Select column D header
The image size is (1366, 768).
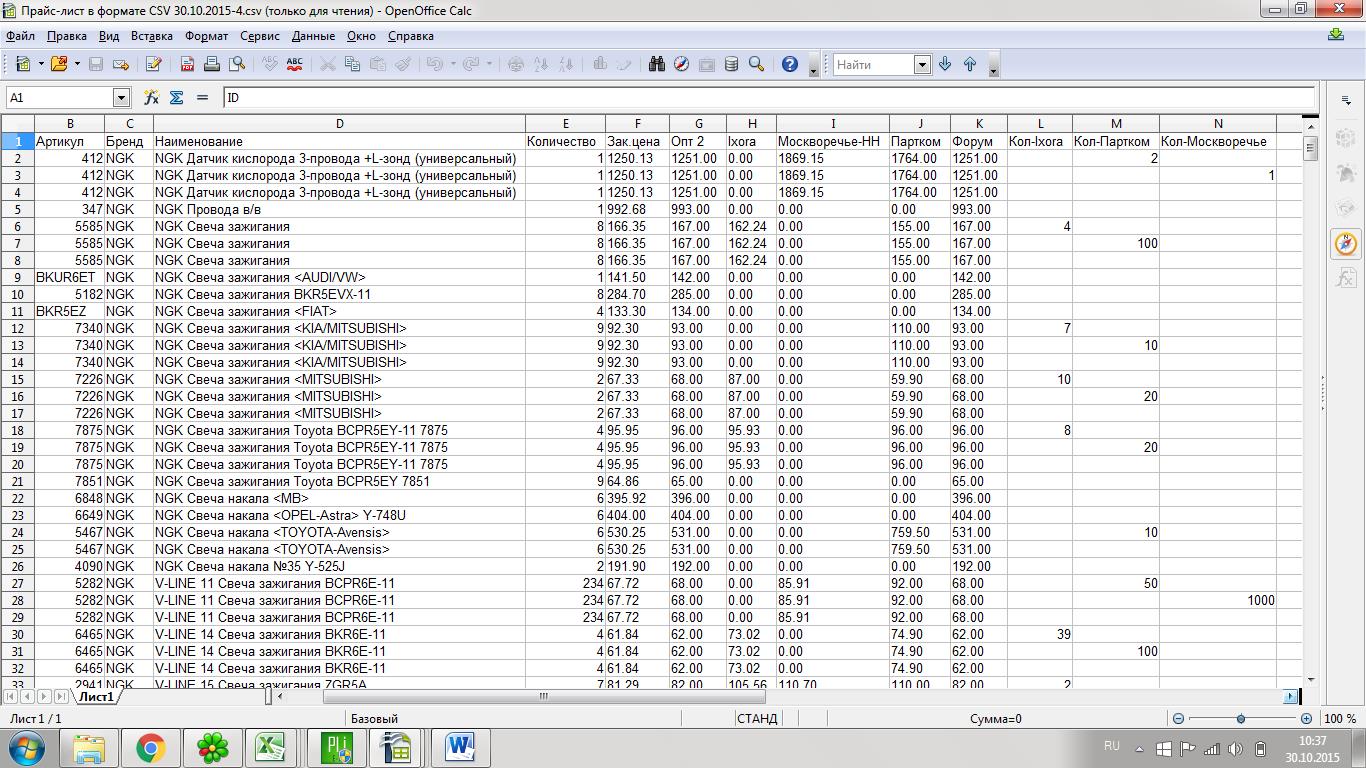(x=339, y=124)
